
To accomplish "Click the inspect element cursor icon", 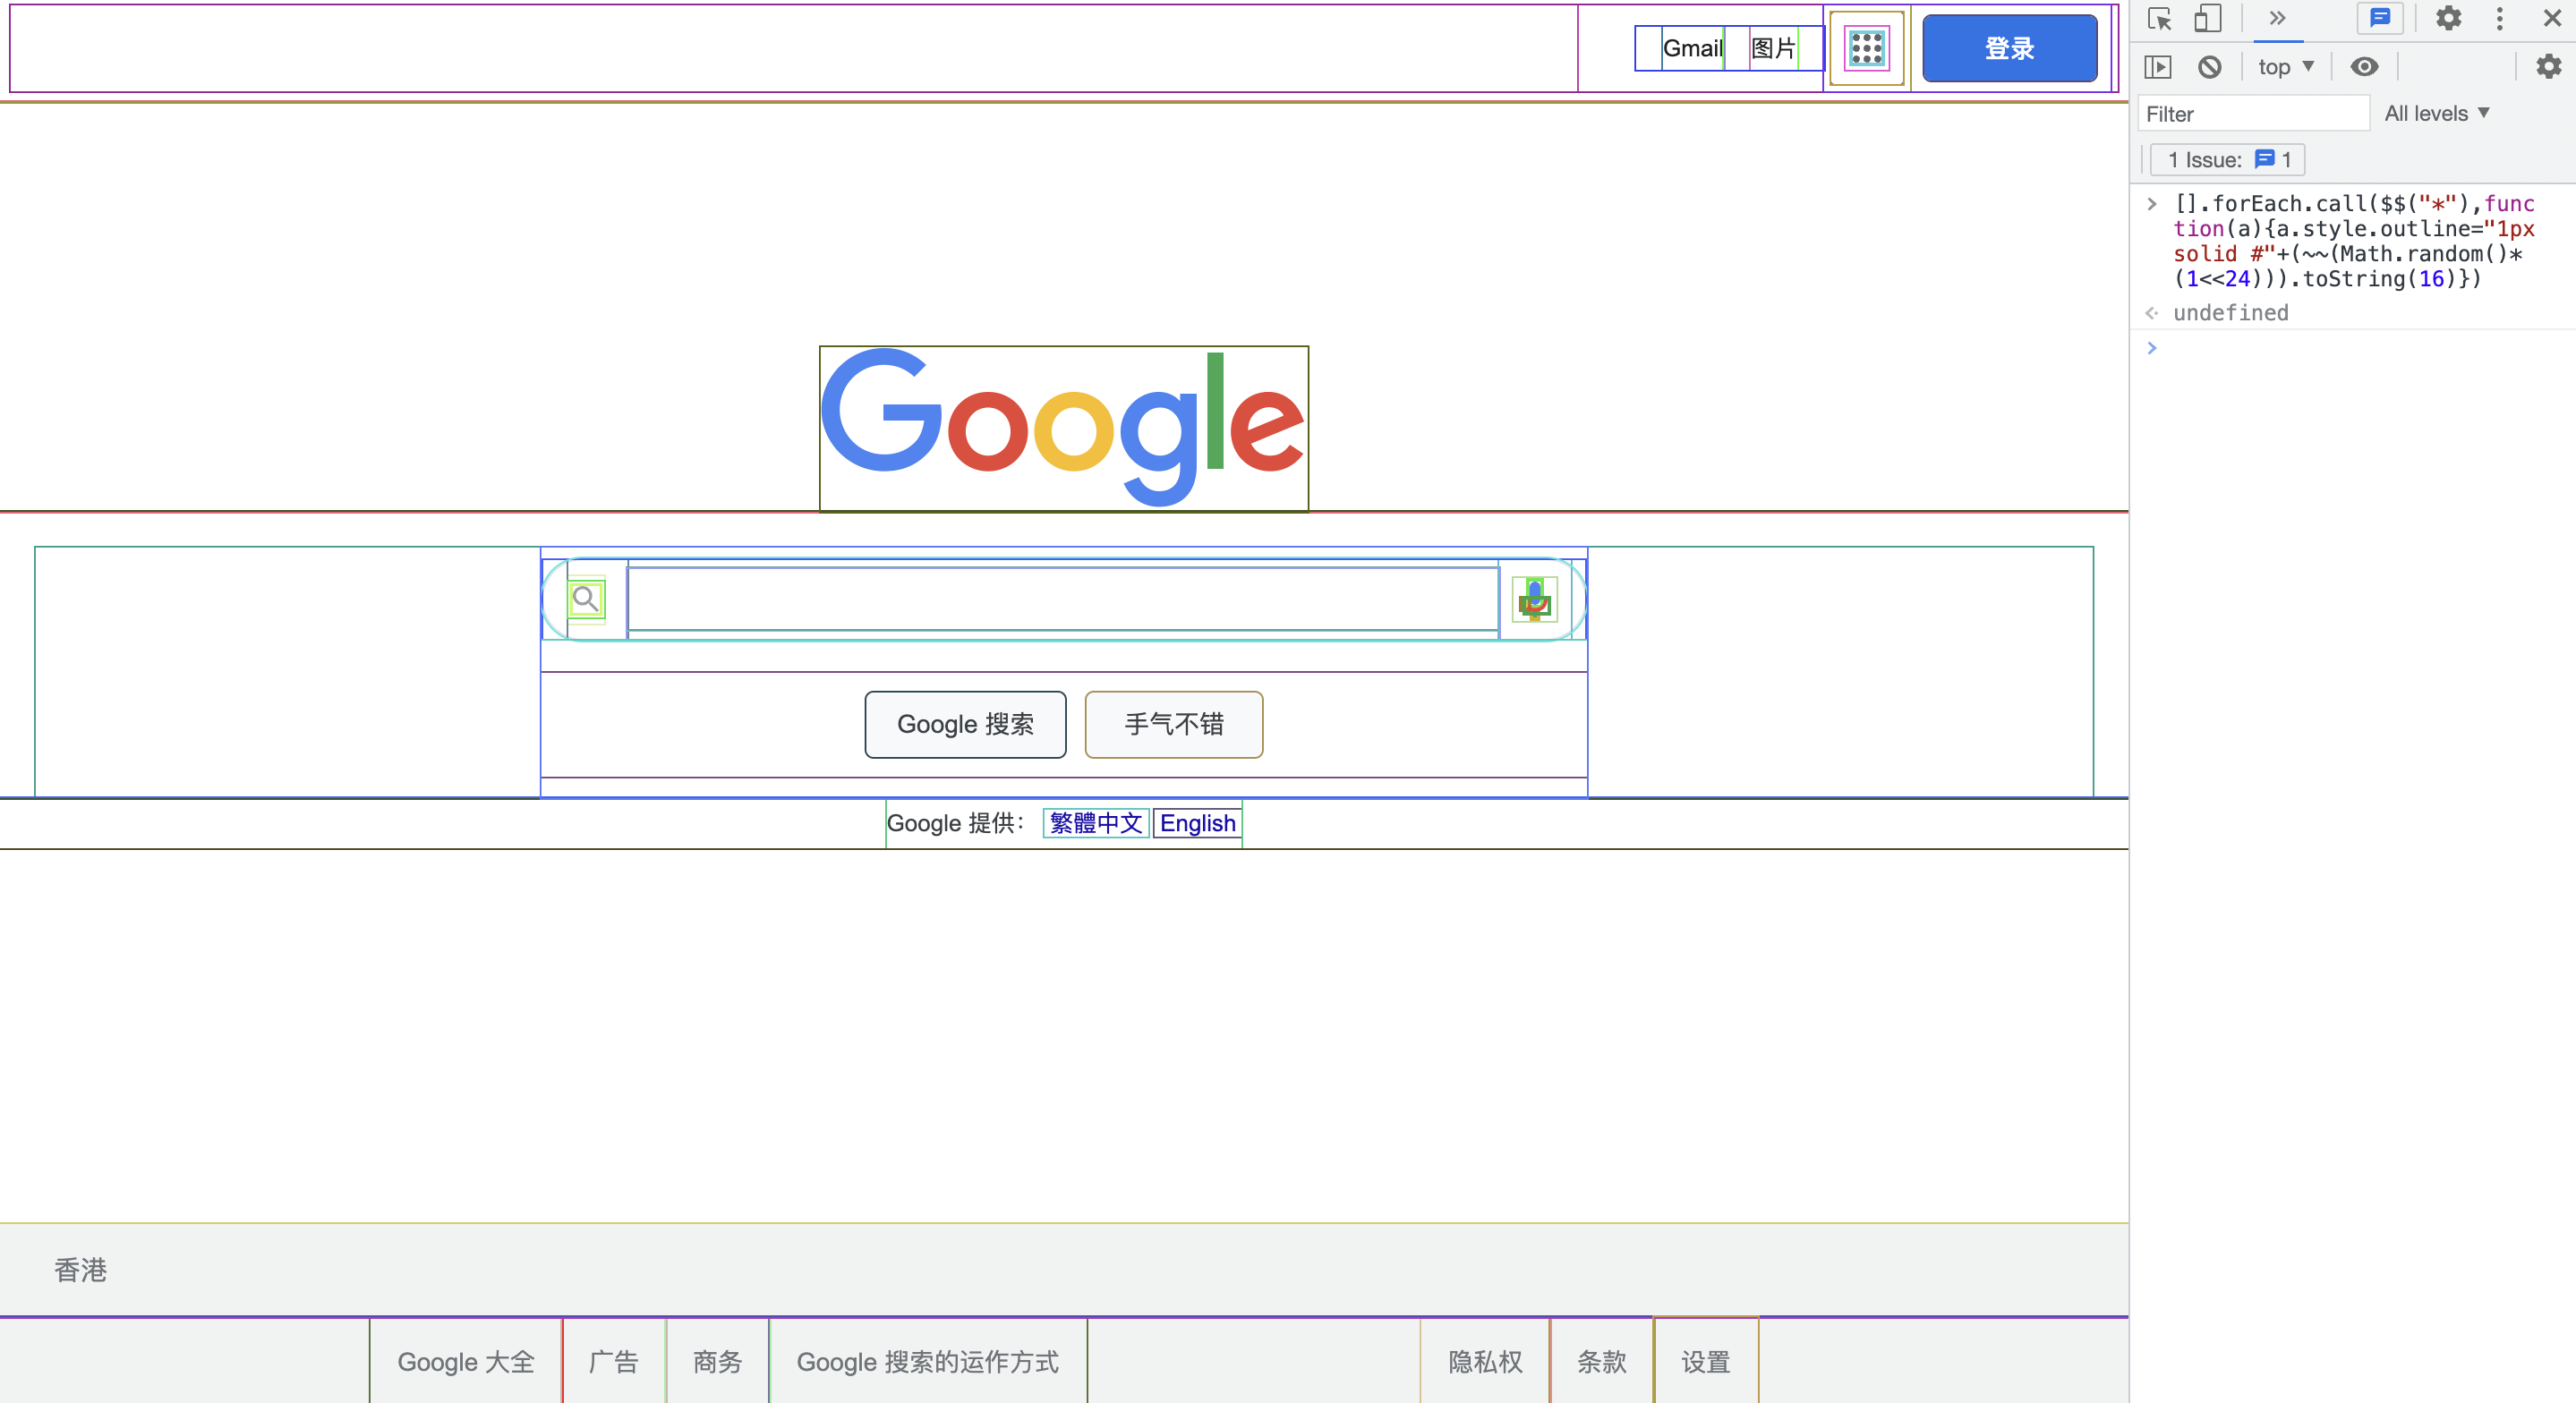I will coord(2159,19).
